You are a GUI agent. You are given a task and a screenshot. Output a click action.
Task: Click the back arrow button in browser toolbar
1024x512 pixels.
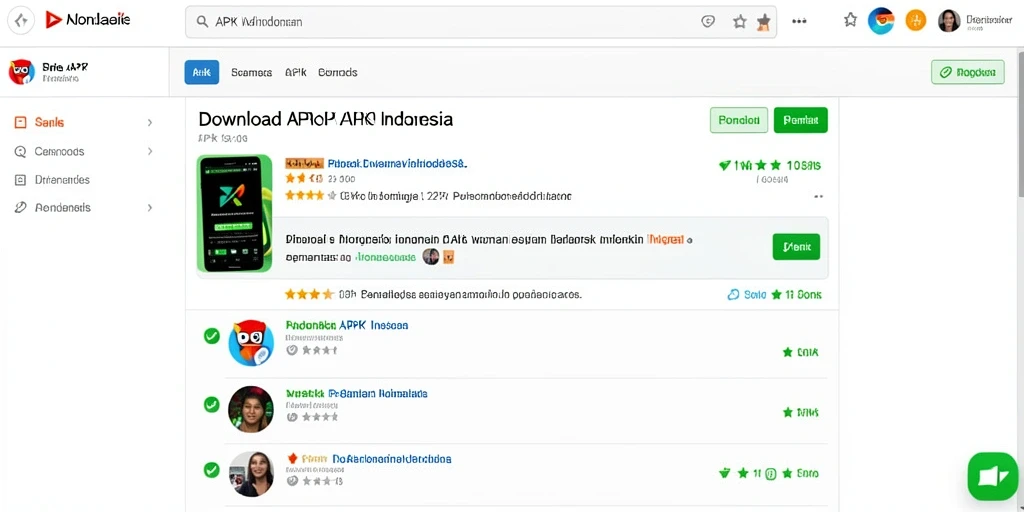(21, 21)
